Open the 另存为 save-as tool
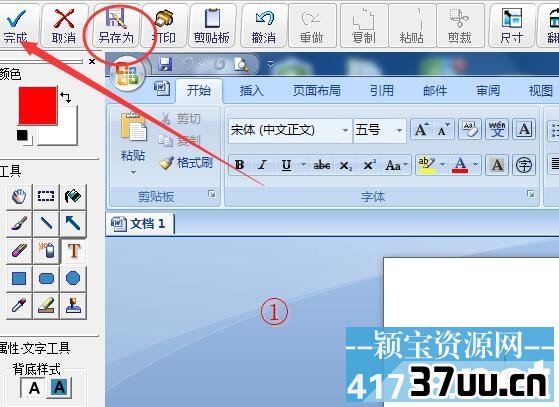559x407 pixels. [116, 26]
